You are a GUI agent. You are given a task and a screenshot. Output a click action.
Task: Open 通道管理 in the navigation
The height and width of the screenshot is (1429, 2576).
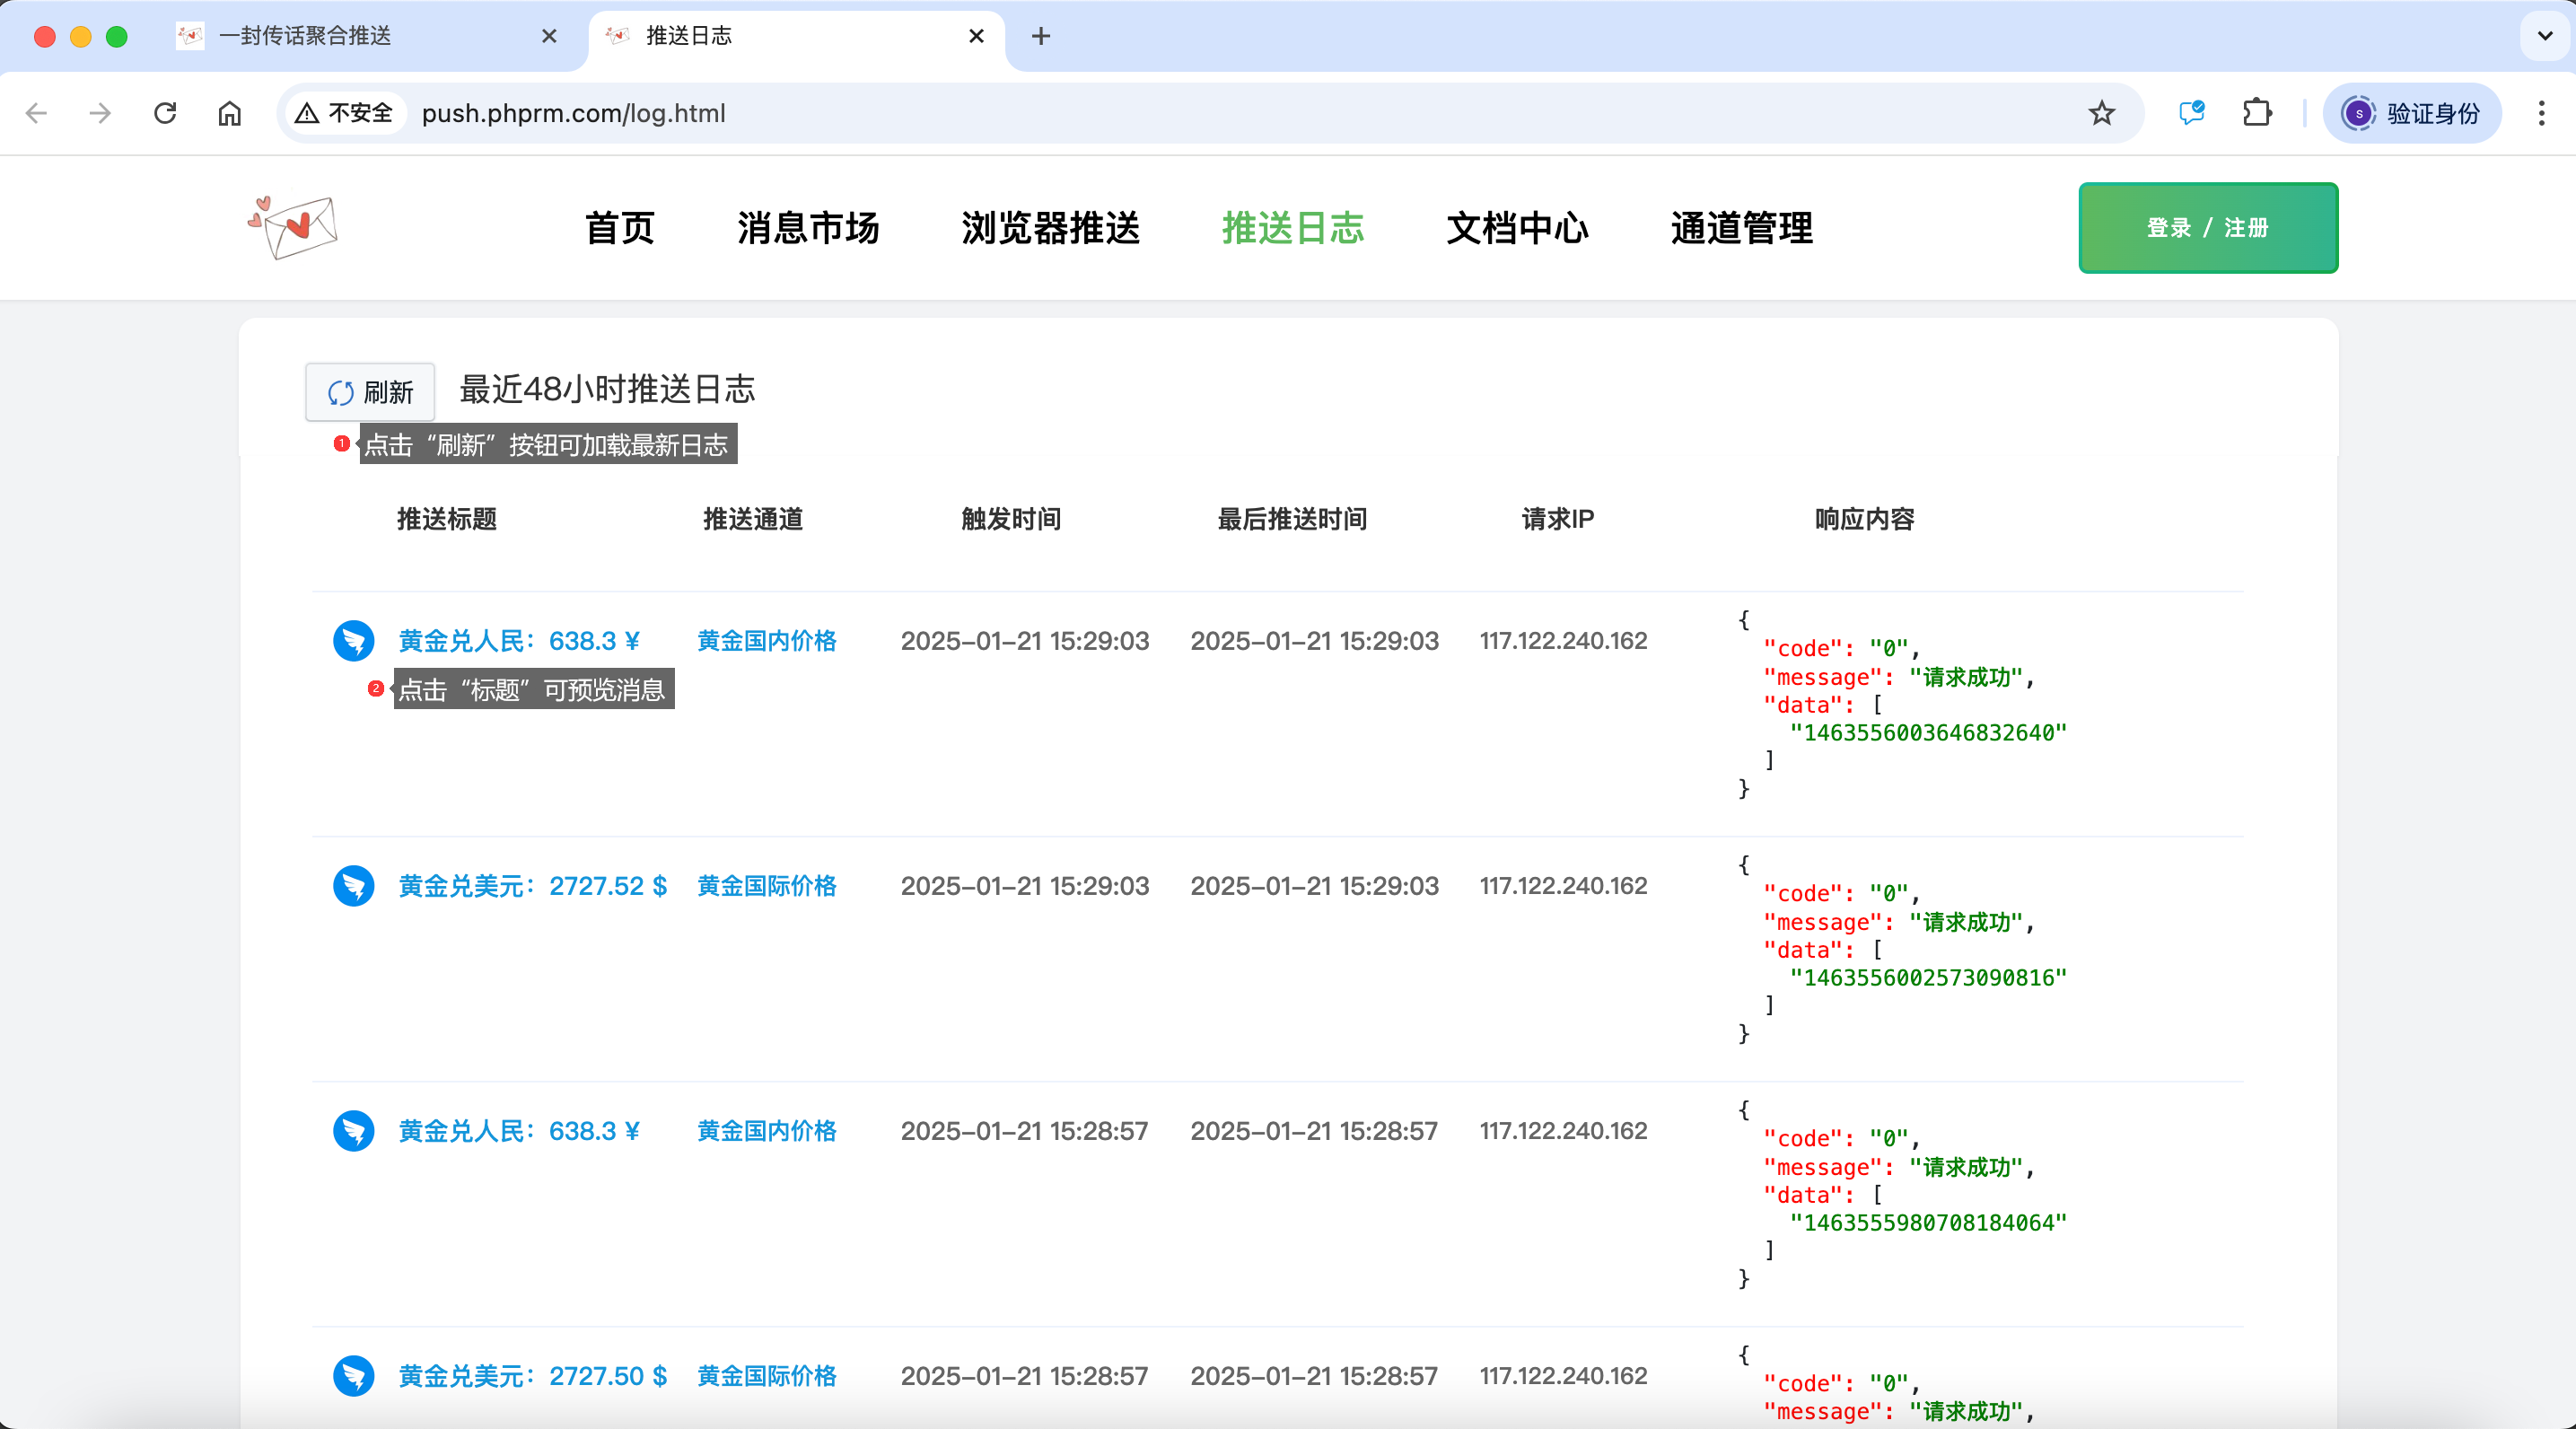(x=1741, y=228)
